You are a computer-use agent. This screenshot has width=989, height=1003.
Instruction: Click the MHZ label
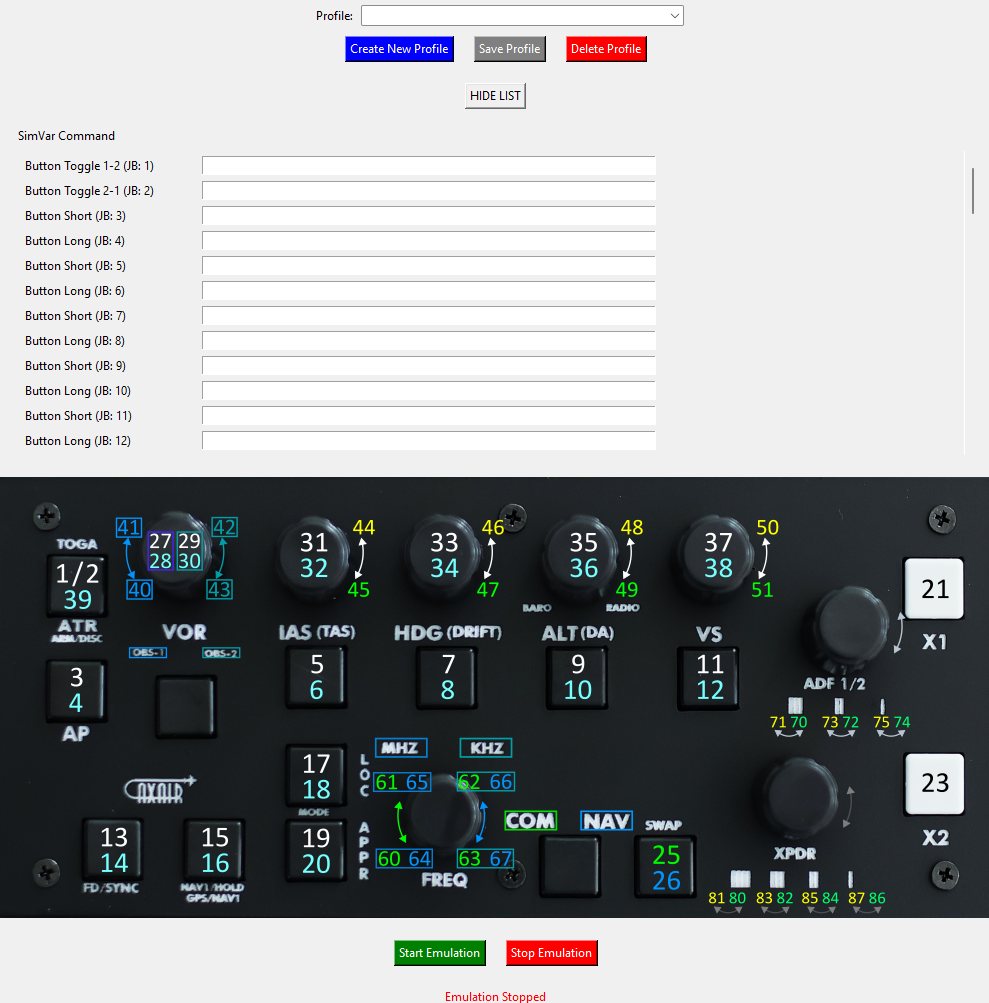[400, 748]
